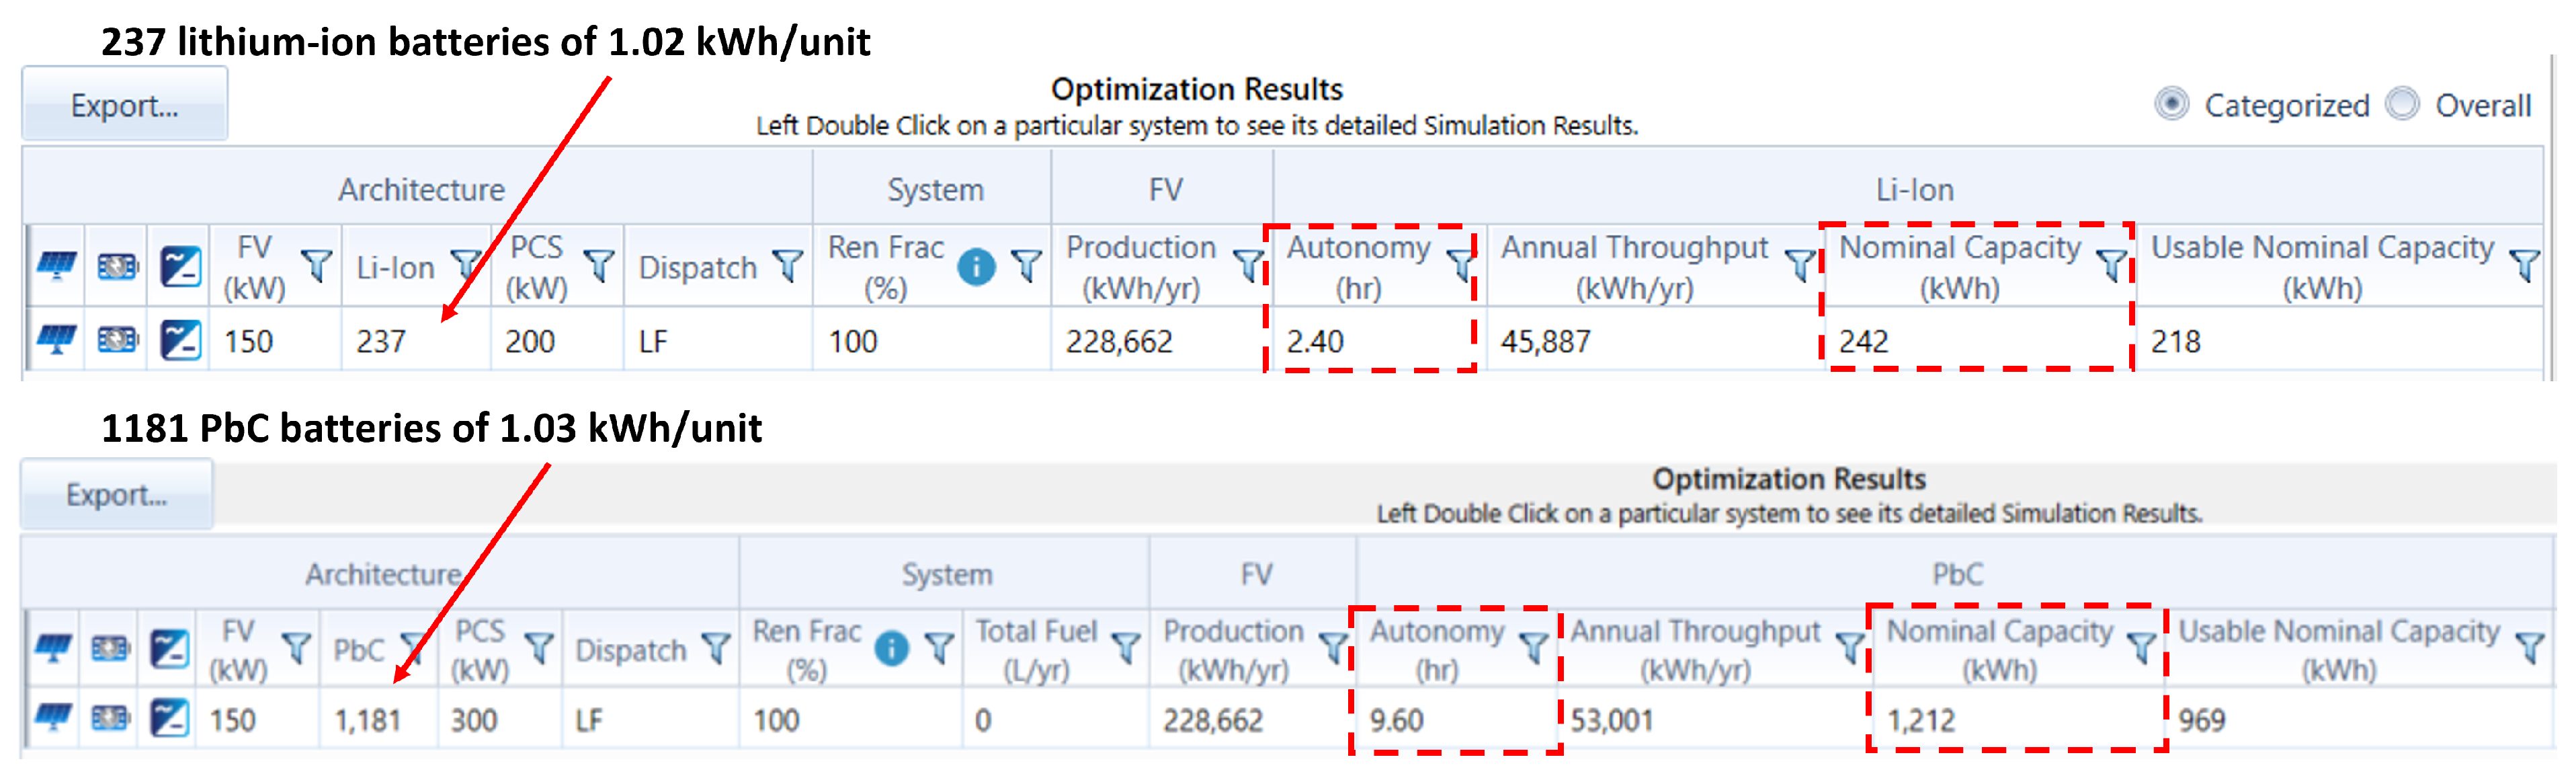This screenshot has width=2576, height=778.
Task: Select the Overall radio button
Action: [x=2401, y=104]
